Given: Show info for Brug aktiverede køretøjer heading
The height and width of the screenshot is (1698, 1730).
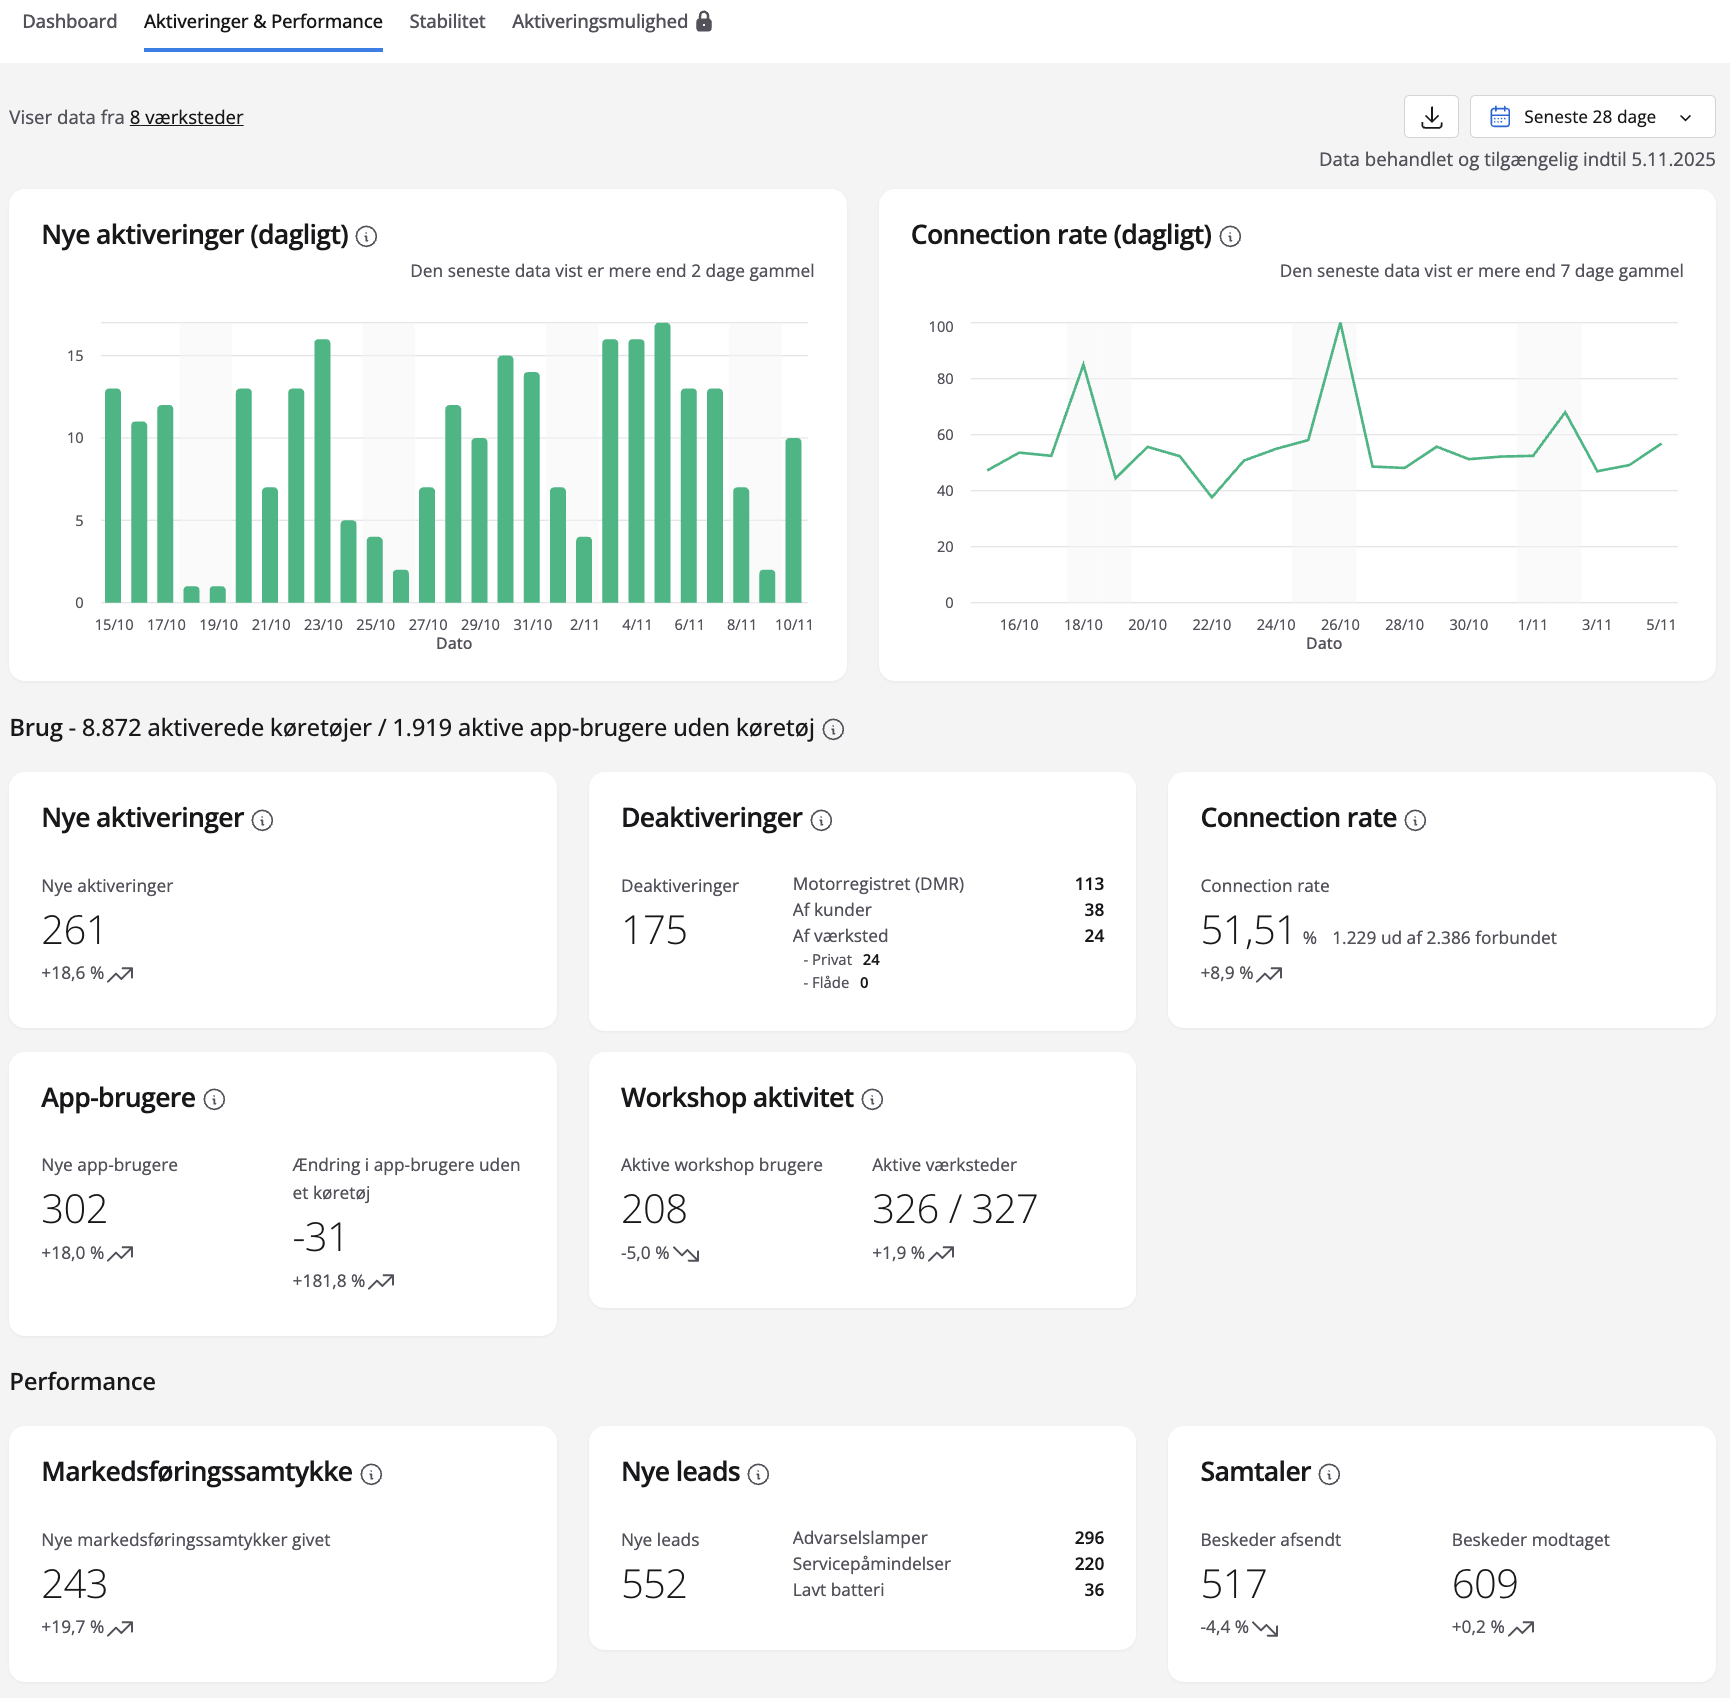Looking at the screenshot, I should tap(833, 730).
